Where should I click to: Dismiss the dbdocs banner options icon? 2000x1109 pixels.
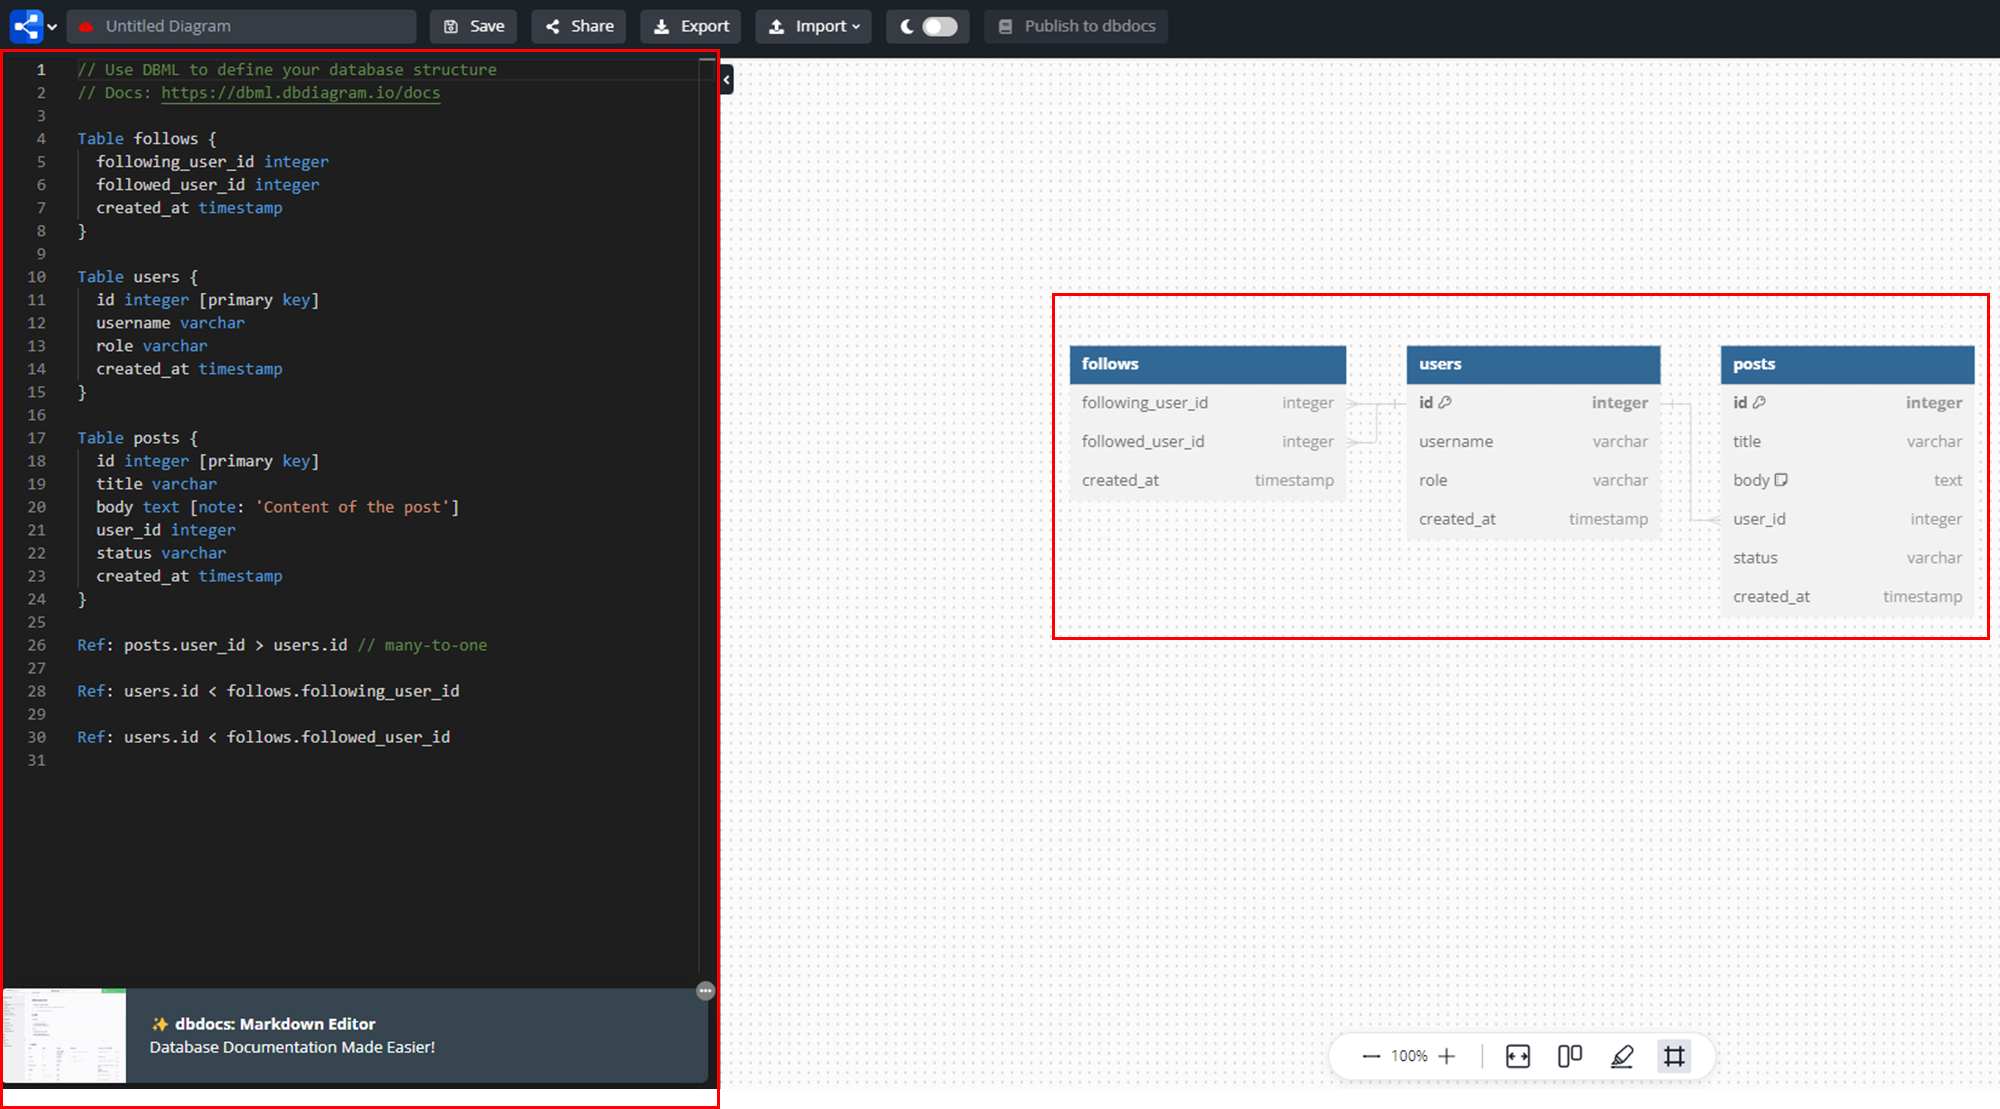(705, 991)
